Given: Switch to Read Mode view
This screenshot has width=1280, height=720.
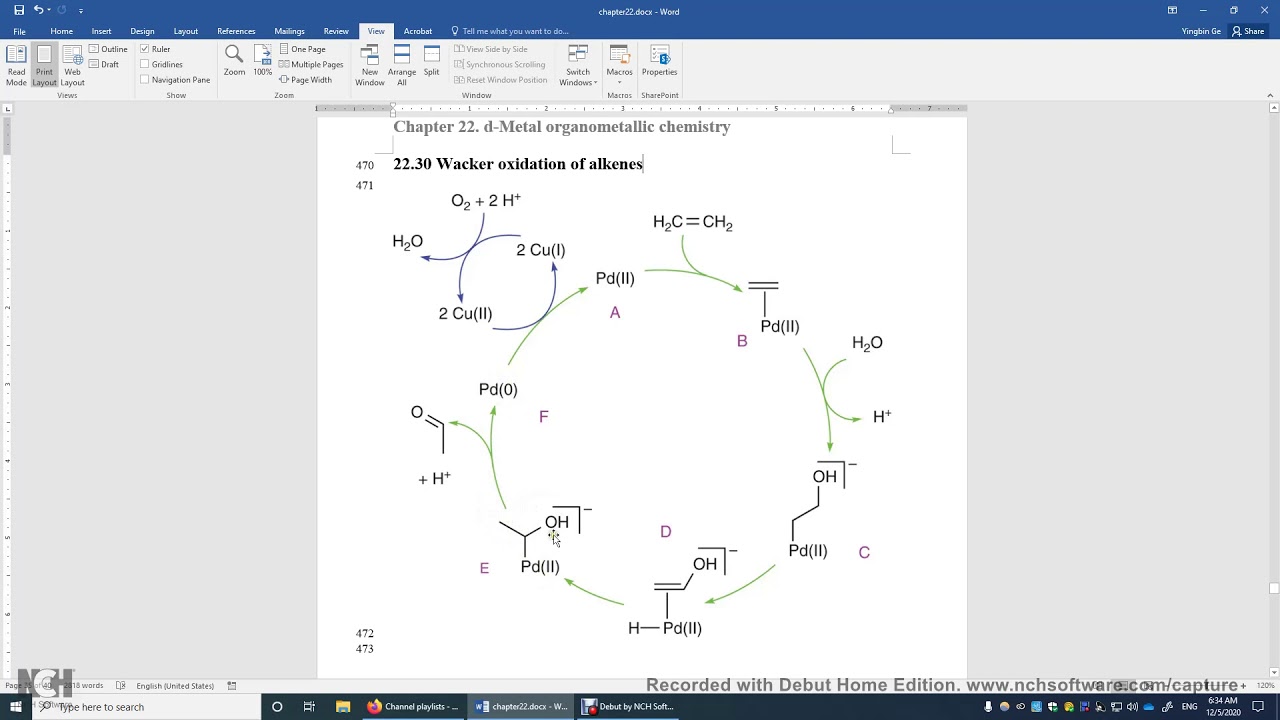Looking at the screenshot, I should (x=16, y=66).
